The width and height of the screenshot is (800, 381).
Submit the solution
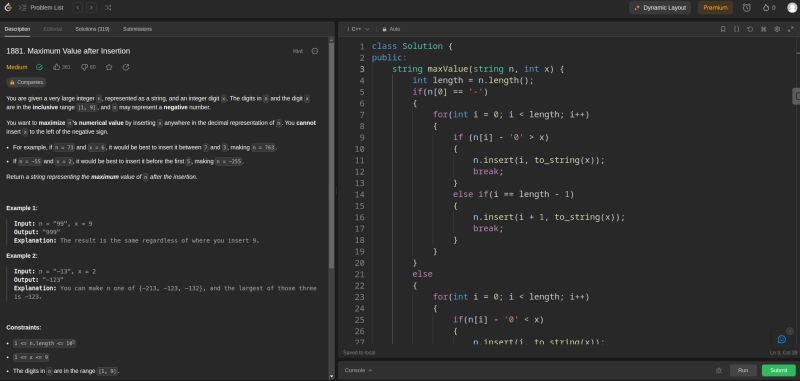click(779, 370)
